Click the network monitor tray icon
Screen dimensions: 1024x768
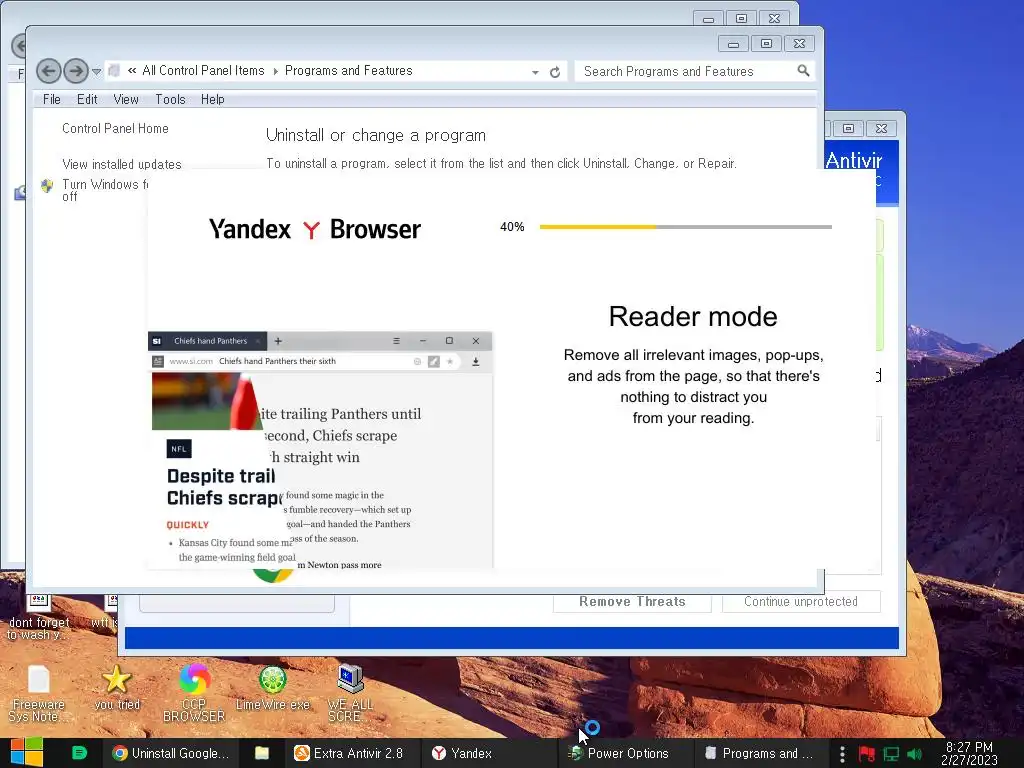coord(891,754)
